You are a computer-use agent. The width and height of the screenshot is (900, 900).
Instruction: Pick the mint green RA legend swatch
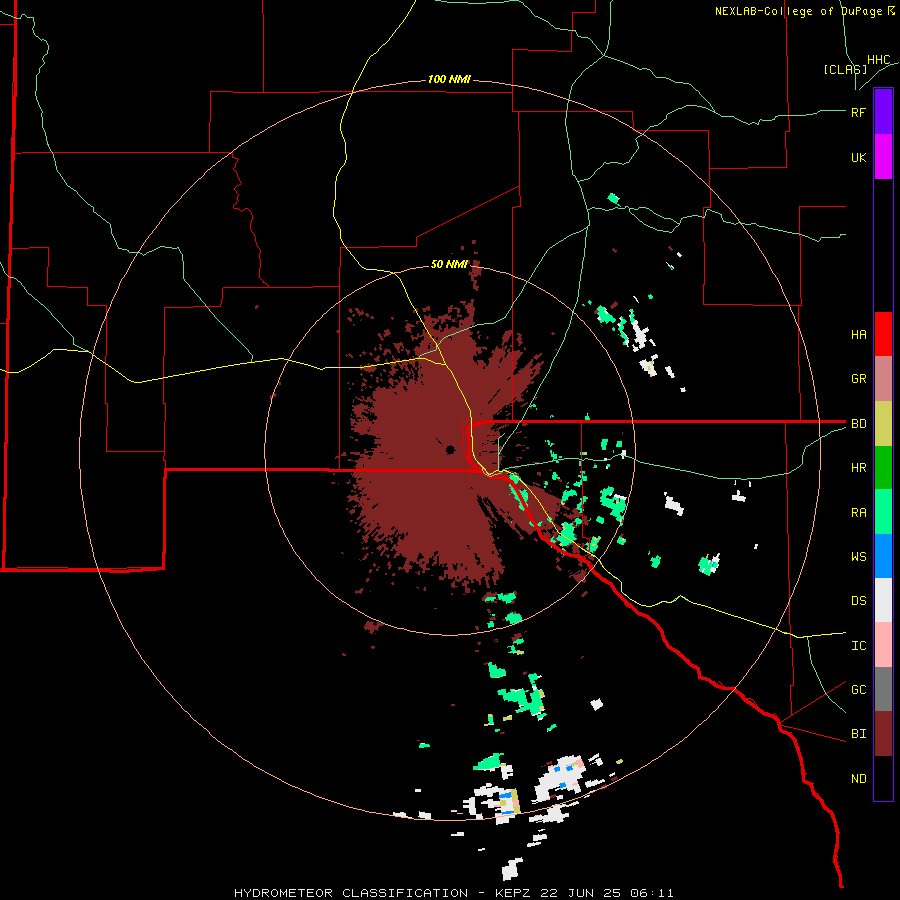(x=883, y=512)
